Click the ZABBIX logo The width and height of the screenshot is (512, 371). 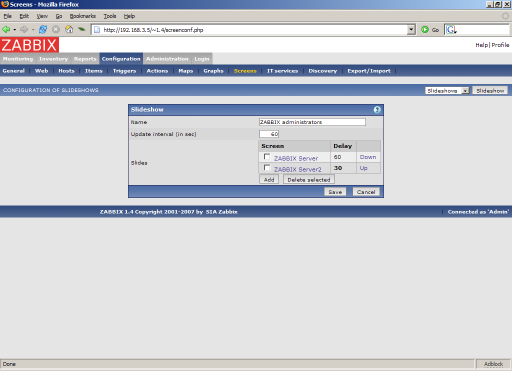click(29, 45)
